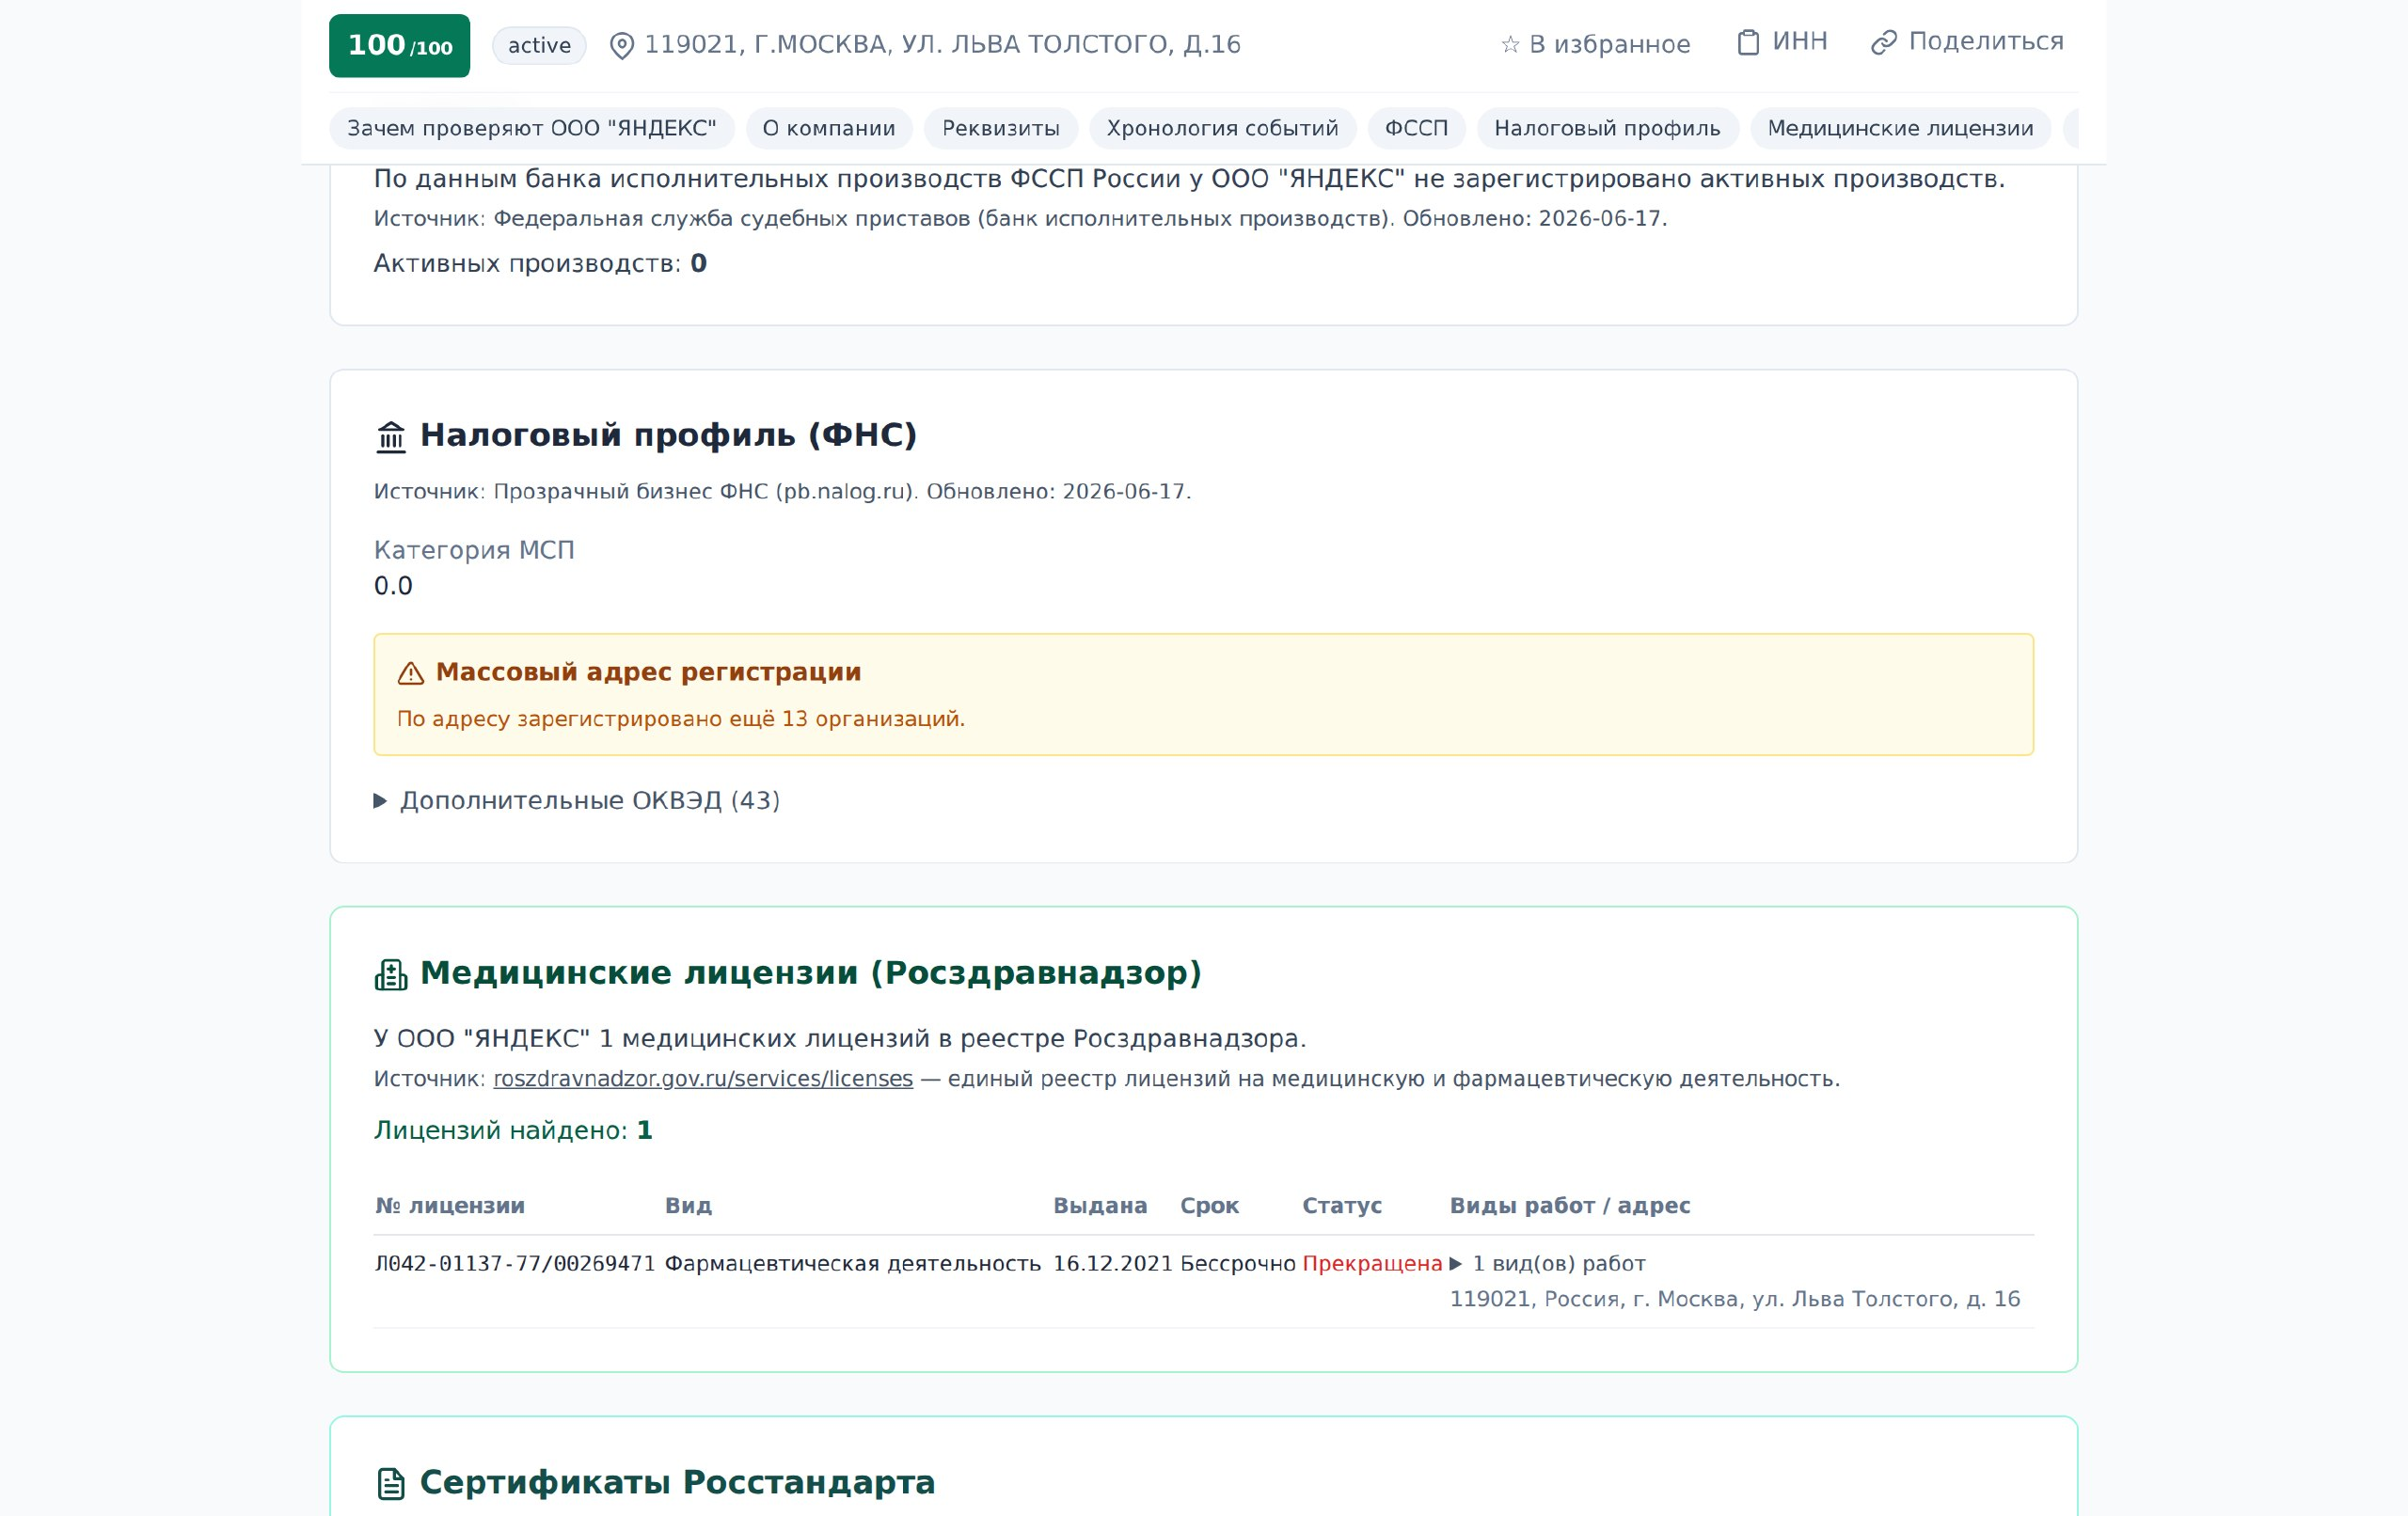Click the document icon of Сертификаты Росстандарта

[391, 1484]
